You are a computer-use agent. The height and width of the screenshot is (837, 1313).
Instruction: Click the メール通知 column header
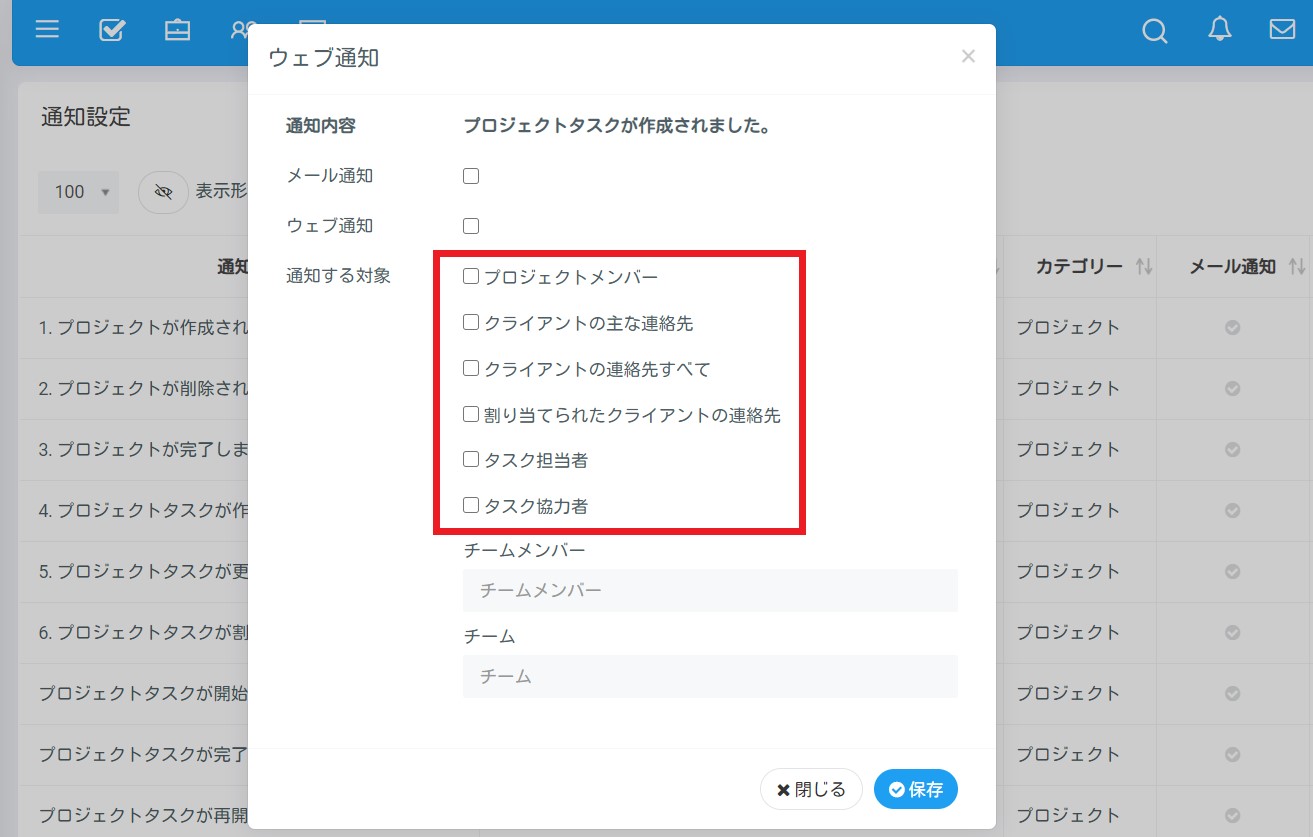pyautogui.click(x=1233, y=267)
